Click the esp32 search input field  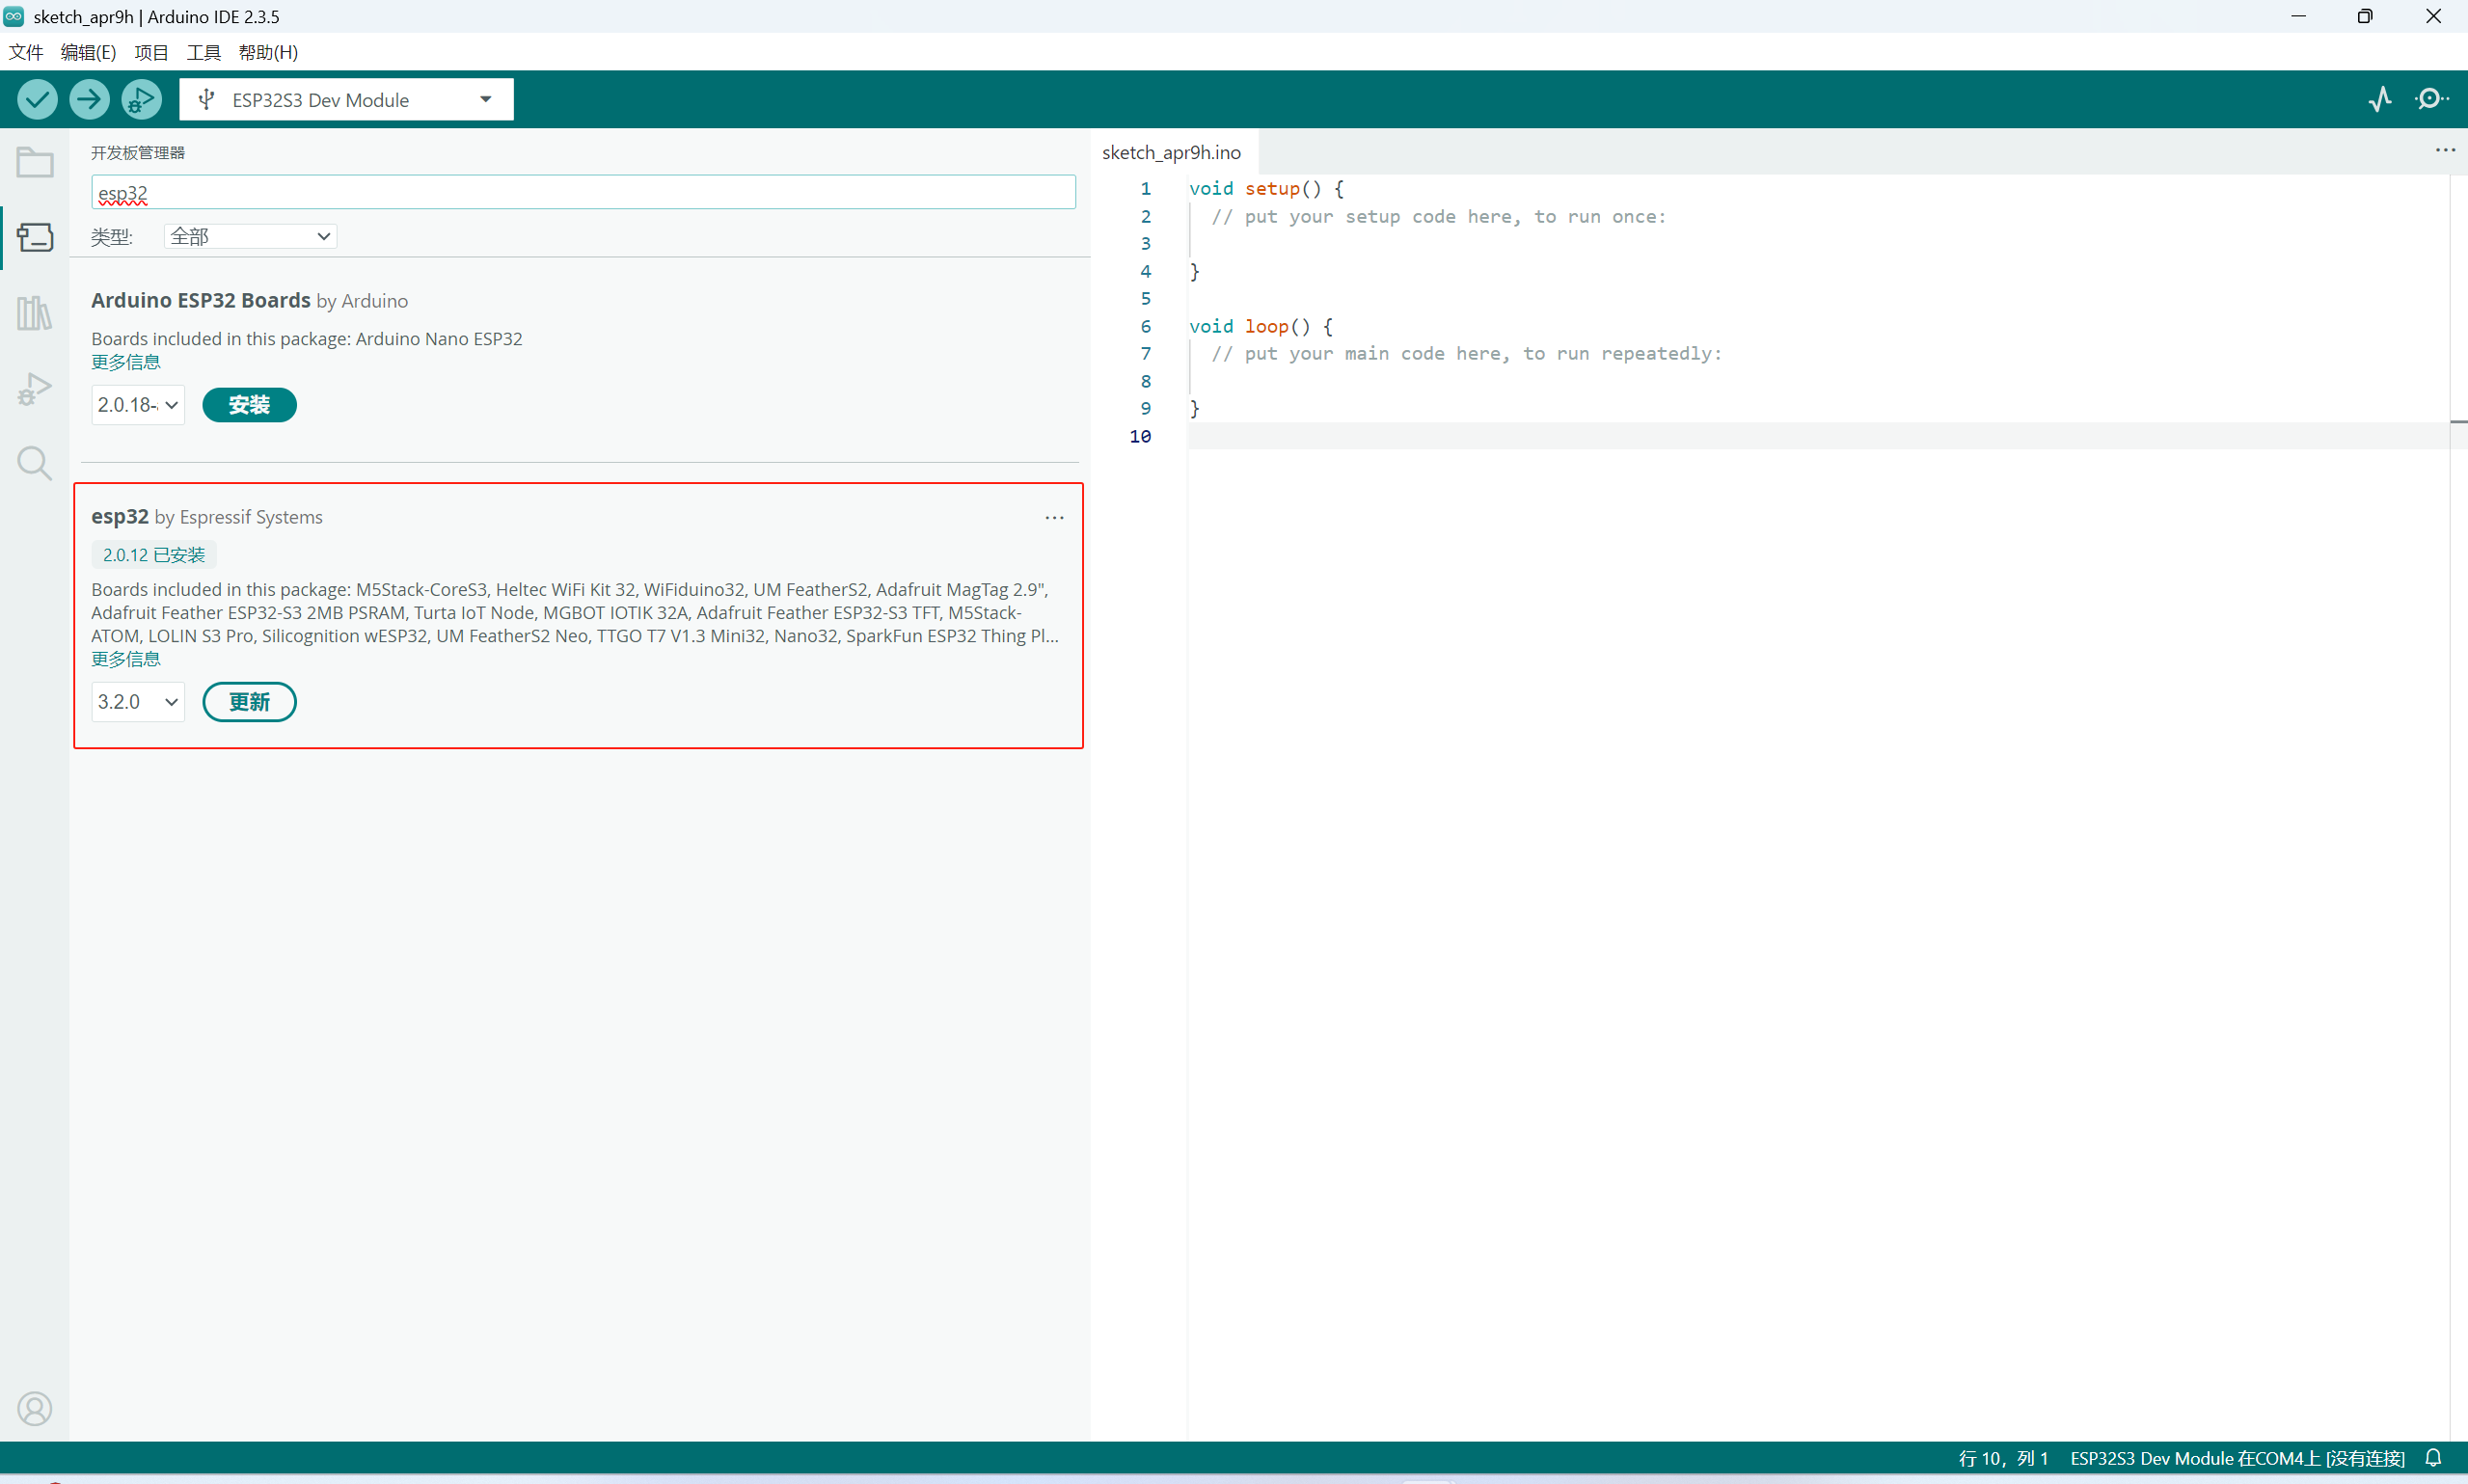point(583,192)
